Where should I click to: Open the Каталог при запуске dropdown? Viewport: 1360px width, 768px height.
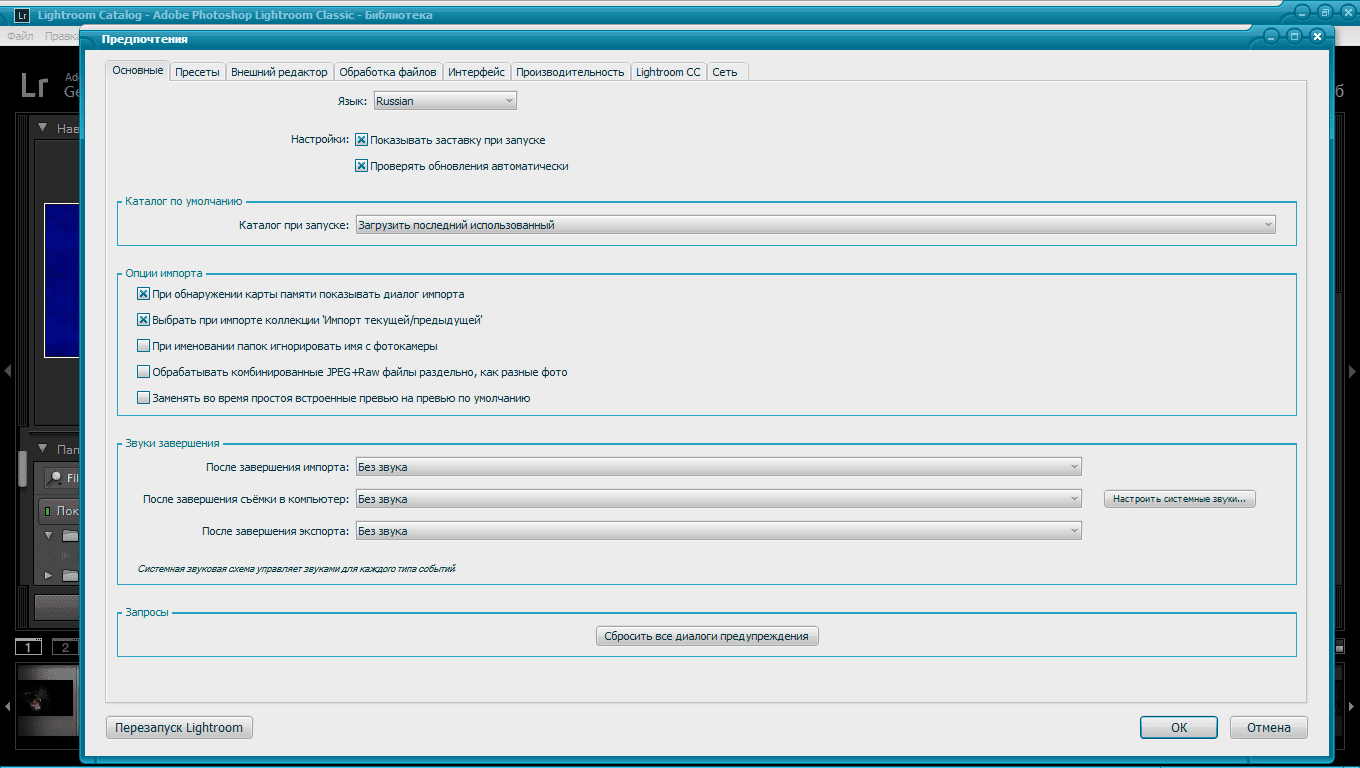click(815, 225)
